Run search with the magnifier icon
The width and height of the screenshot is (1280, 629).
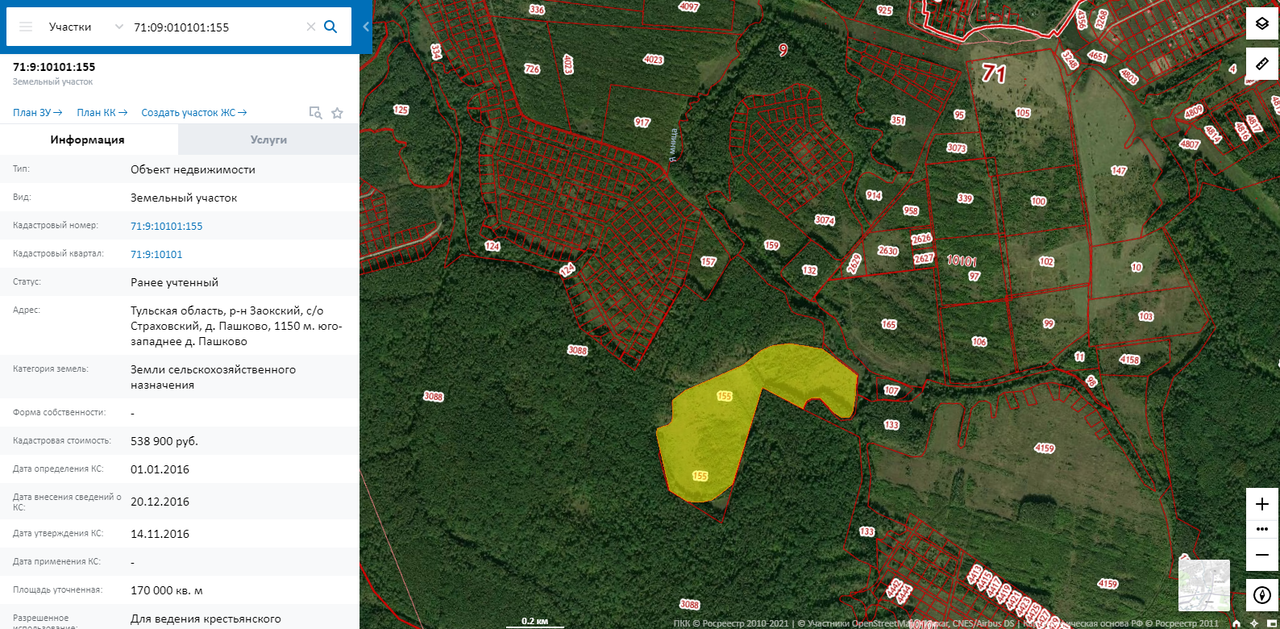pos(331,27)
